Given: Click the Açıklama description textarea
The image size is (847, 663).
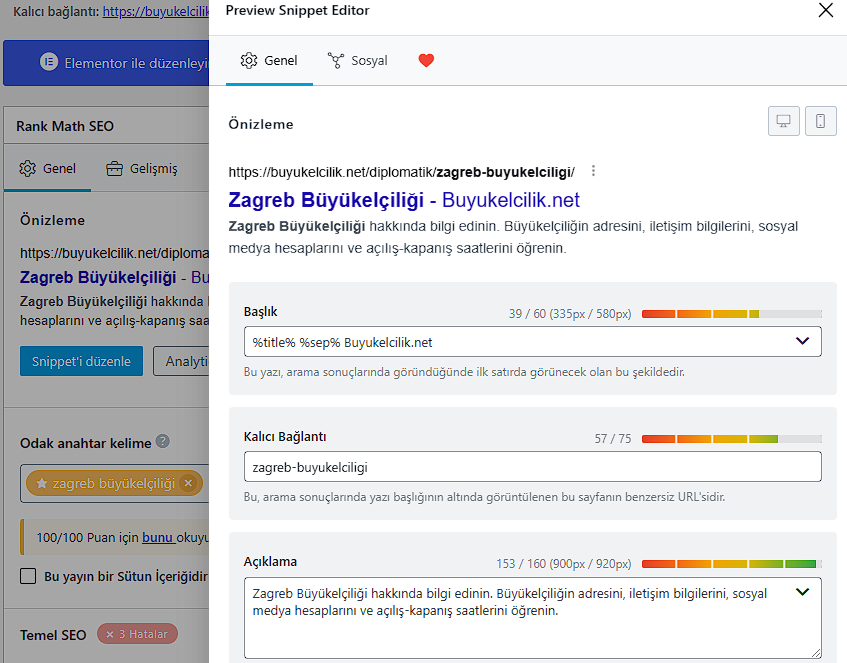Looking at the screenshot, I should [533, 618].
